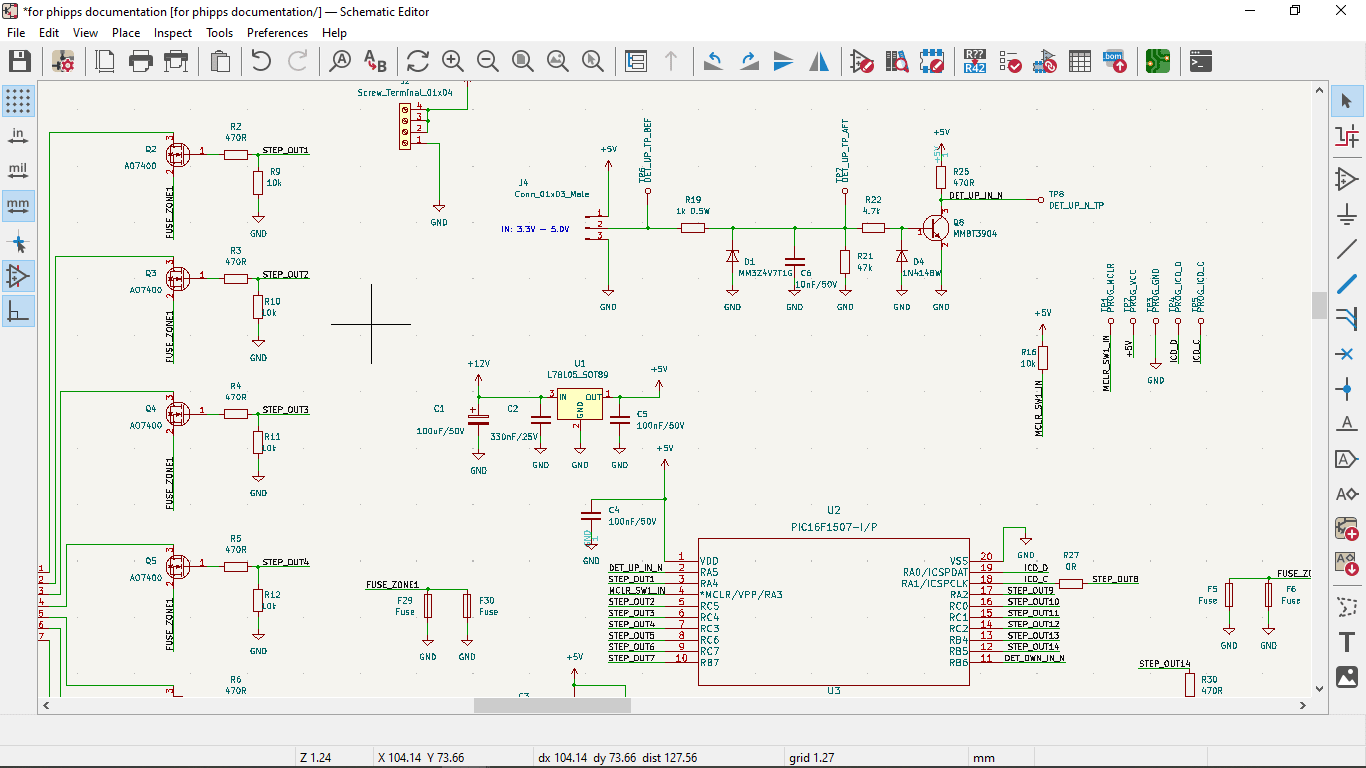Activate the highlight net tool
Viewport: 1366px width, 768px height.
pyautogui.click(x=1346, y=136)
